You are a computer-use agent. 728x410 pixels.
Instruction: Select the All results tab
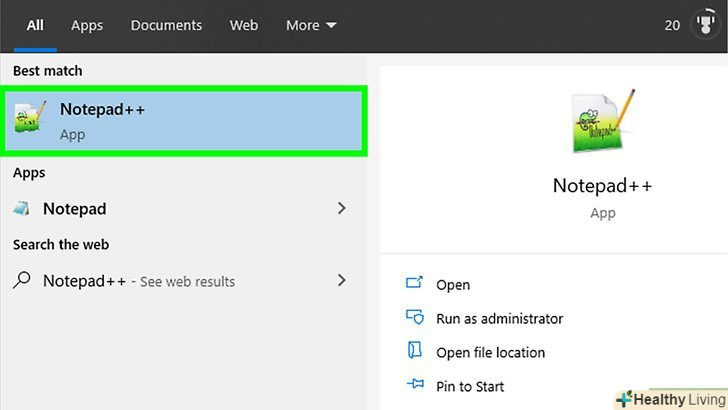(x=35, y=25)
